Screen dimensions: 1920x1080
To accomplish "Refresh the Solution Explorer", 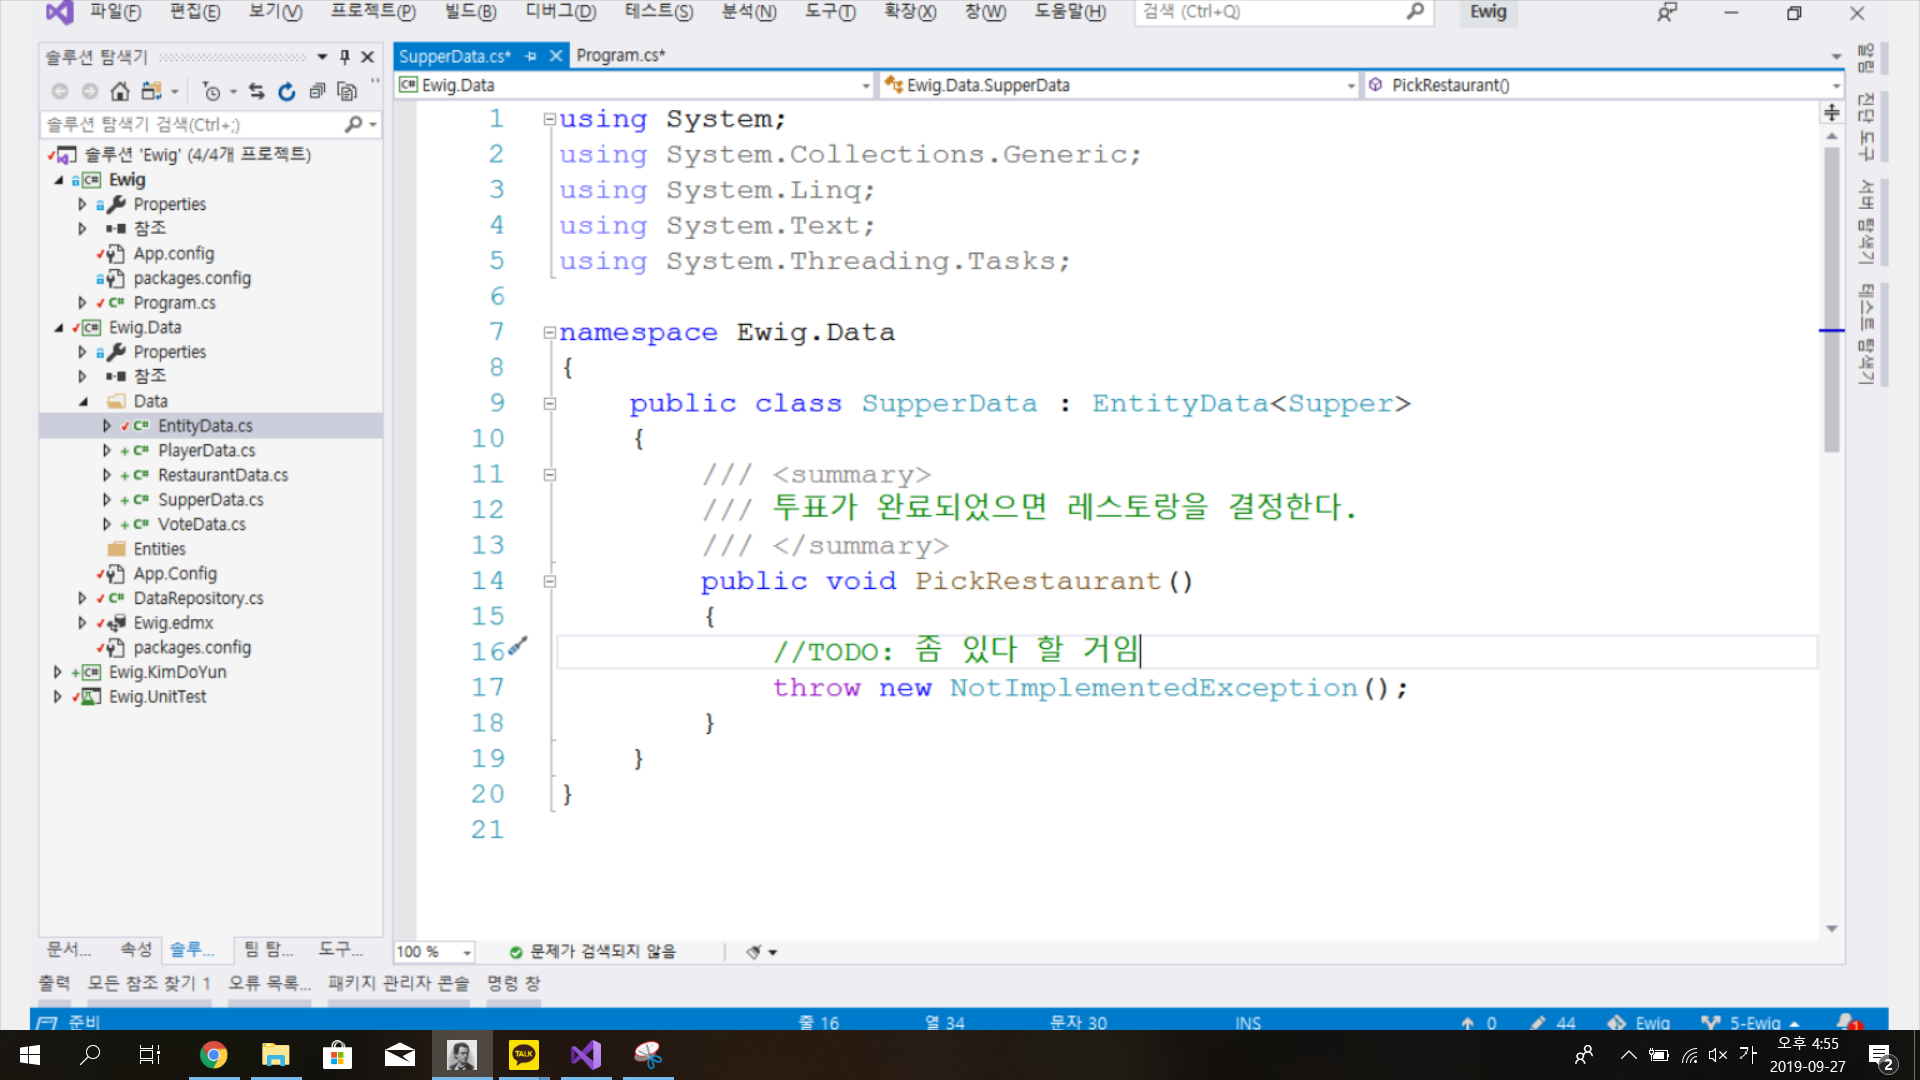I will pos(287,91).
